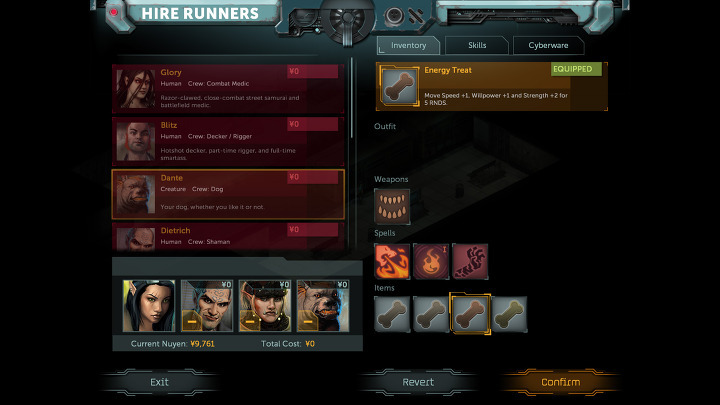
Task: Choose the claw swipe spell icon
Action: (x=470, y=261)
